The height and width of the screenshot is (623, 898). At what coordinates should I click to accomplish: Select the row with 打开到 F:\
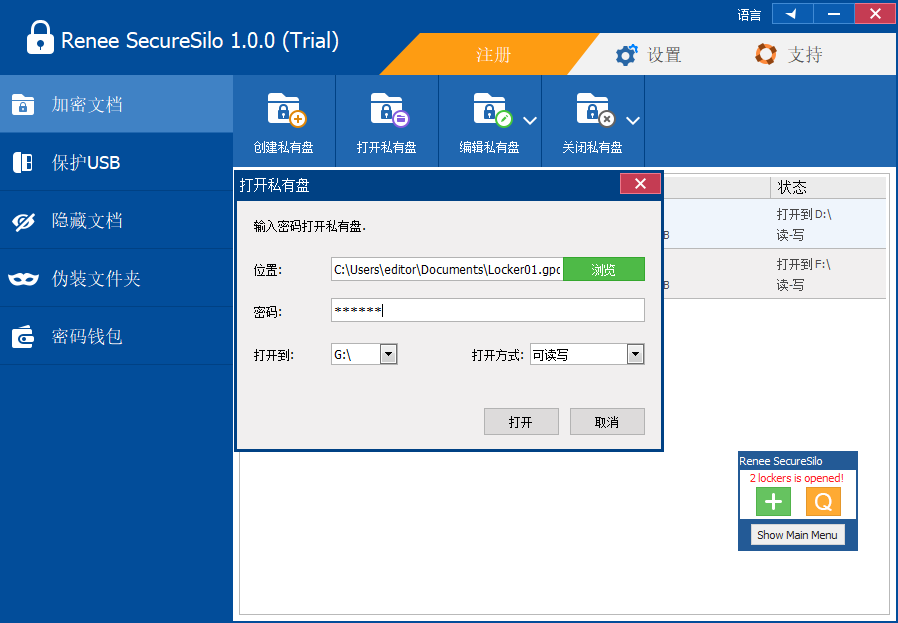[773, 274]
